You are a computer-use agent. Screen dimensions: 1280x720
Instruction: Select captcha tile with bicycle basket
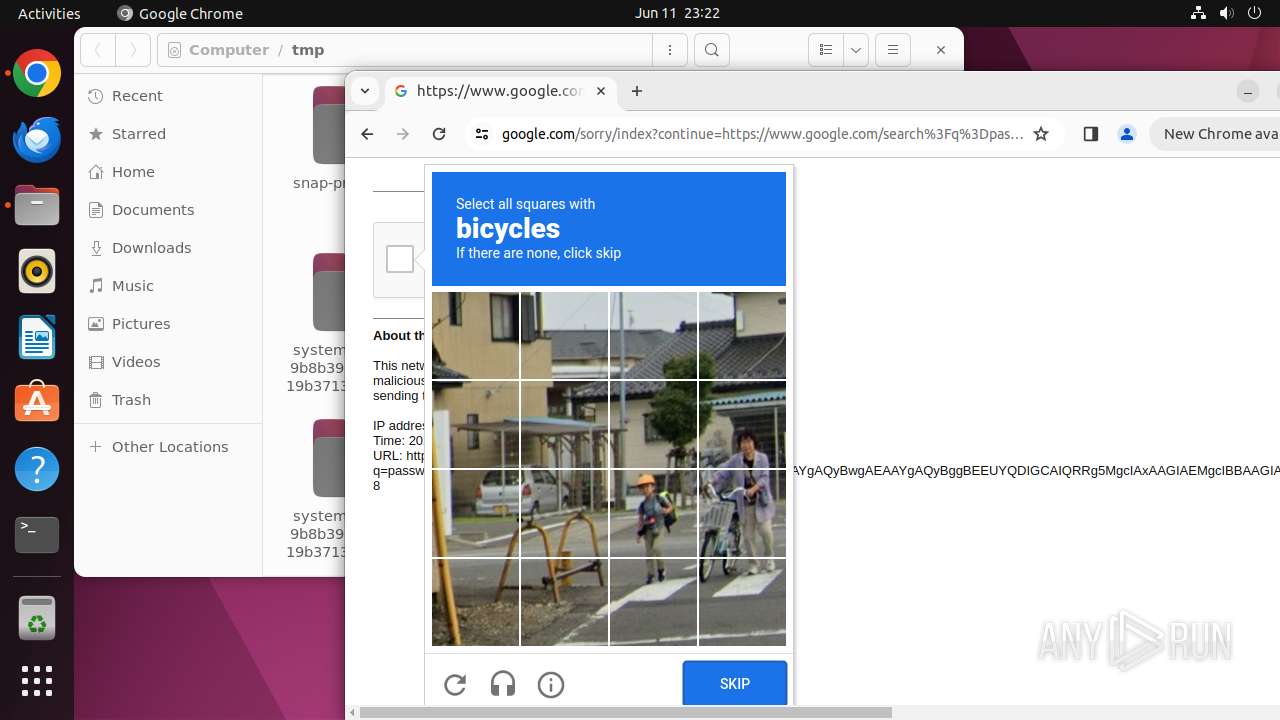742,513
